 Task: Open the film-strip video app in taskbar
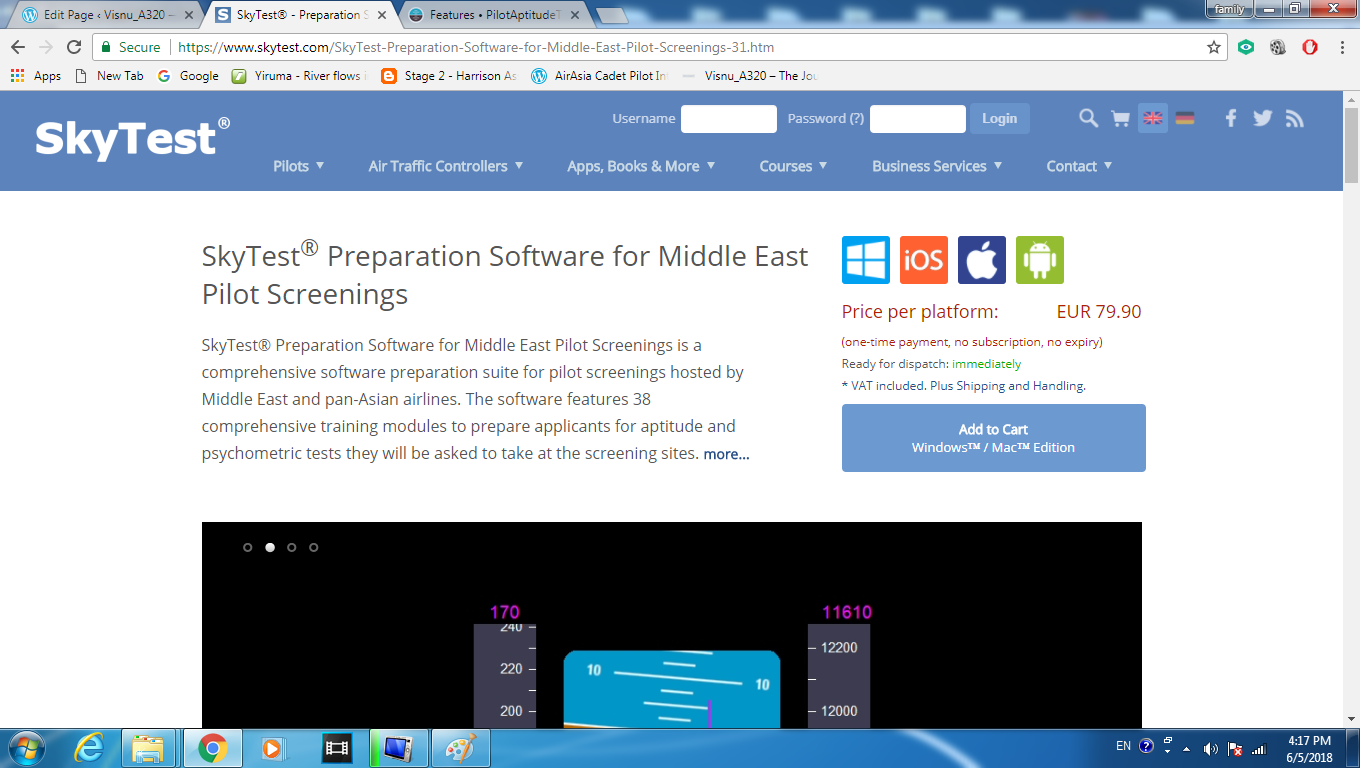(338, 748)
